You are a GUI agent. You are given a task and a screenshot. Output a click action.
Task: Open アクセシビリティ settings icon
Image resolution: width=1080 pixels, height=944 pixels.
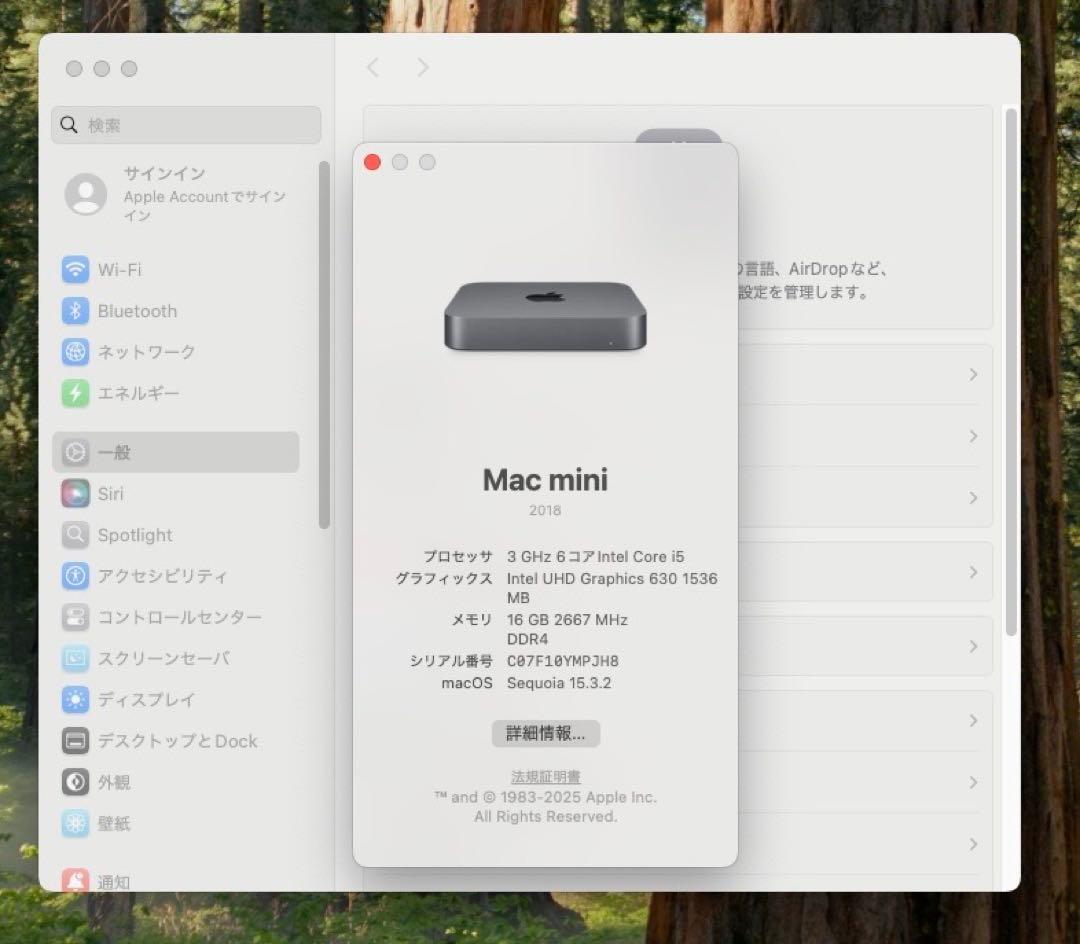[x=75, y=576]
